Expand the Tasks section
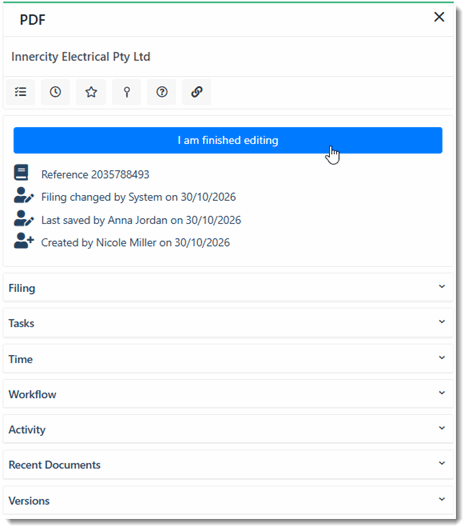 pyautogui.click(x=228, y=323)
